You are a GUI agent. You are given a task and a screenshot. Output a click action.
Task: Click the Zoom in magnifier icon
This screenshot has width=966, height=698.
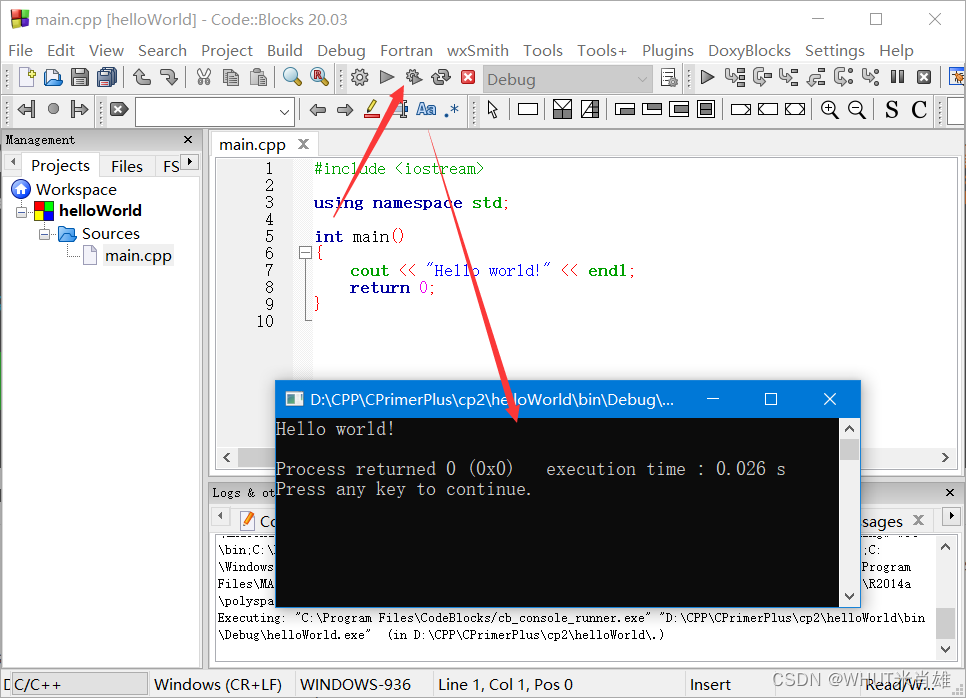(830, 110)
